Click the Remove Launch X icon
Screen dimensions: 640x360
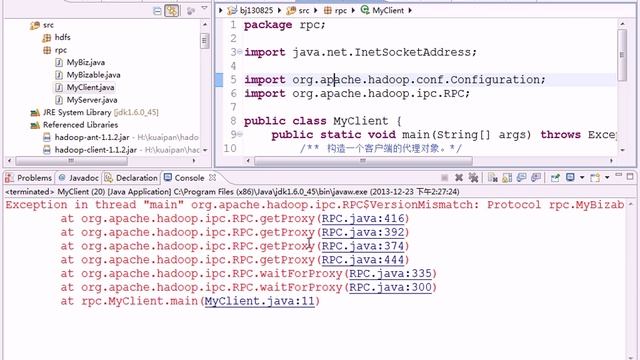(459, 178)
